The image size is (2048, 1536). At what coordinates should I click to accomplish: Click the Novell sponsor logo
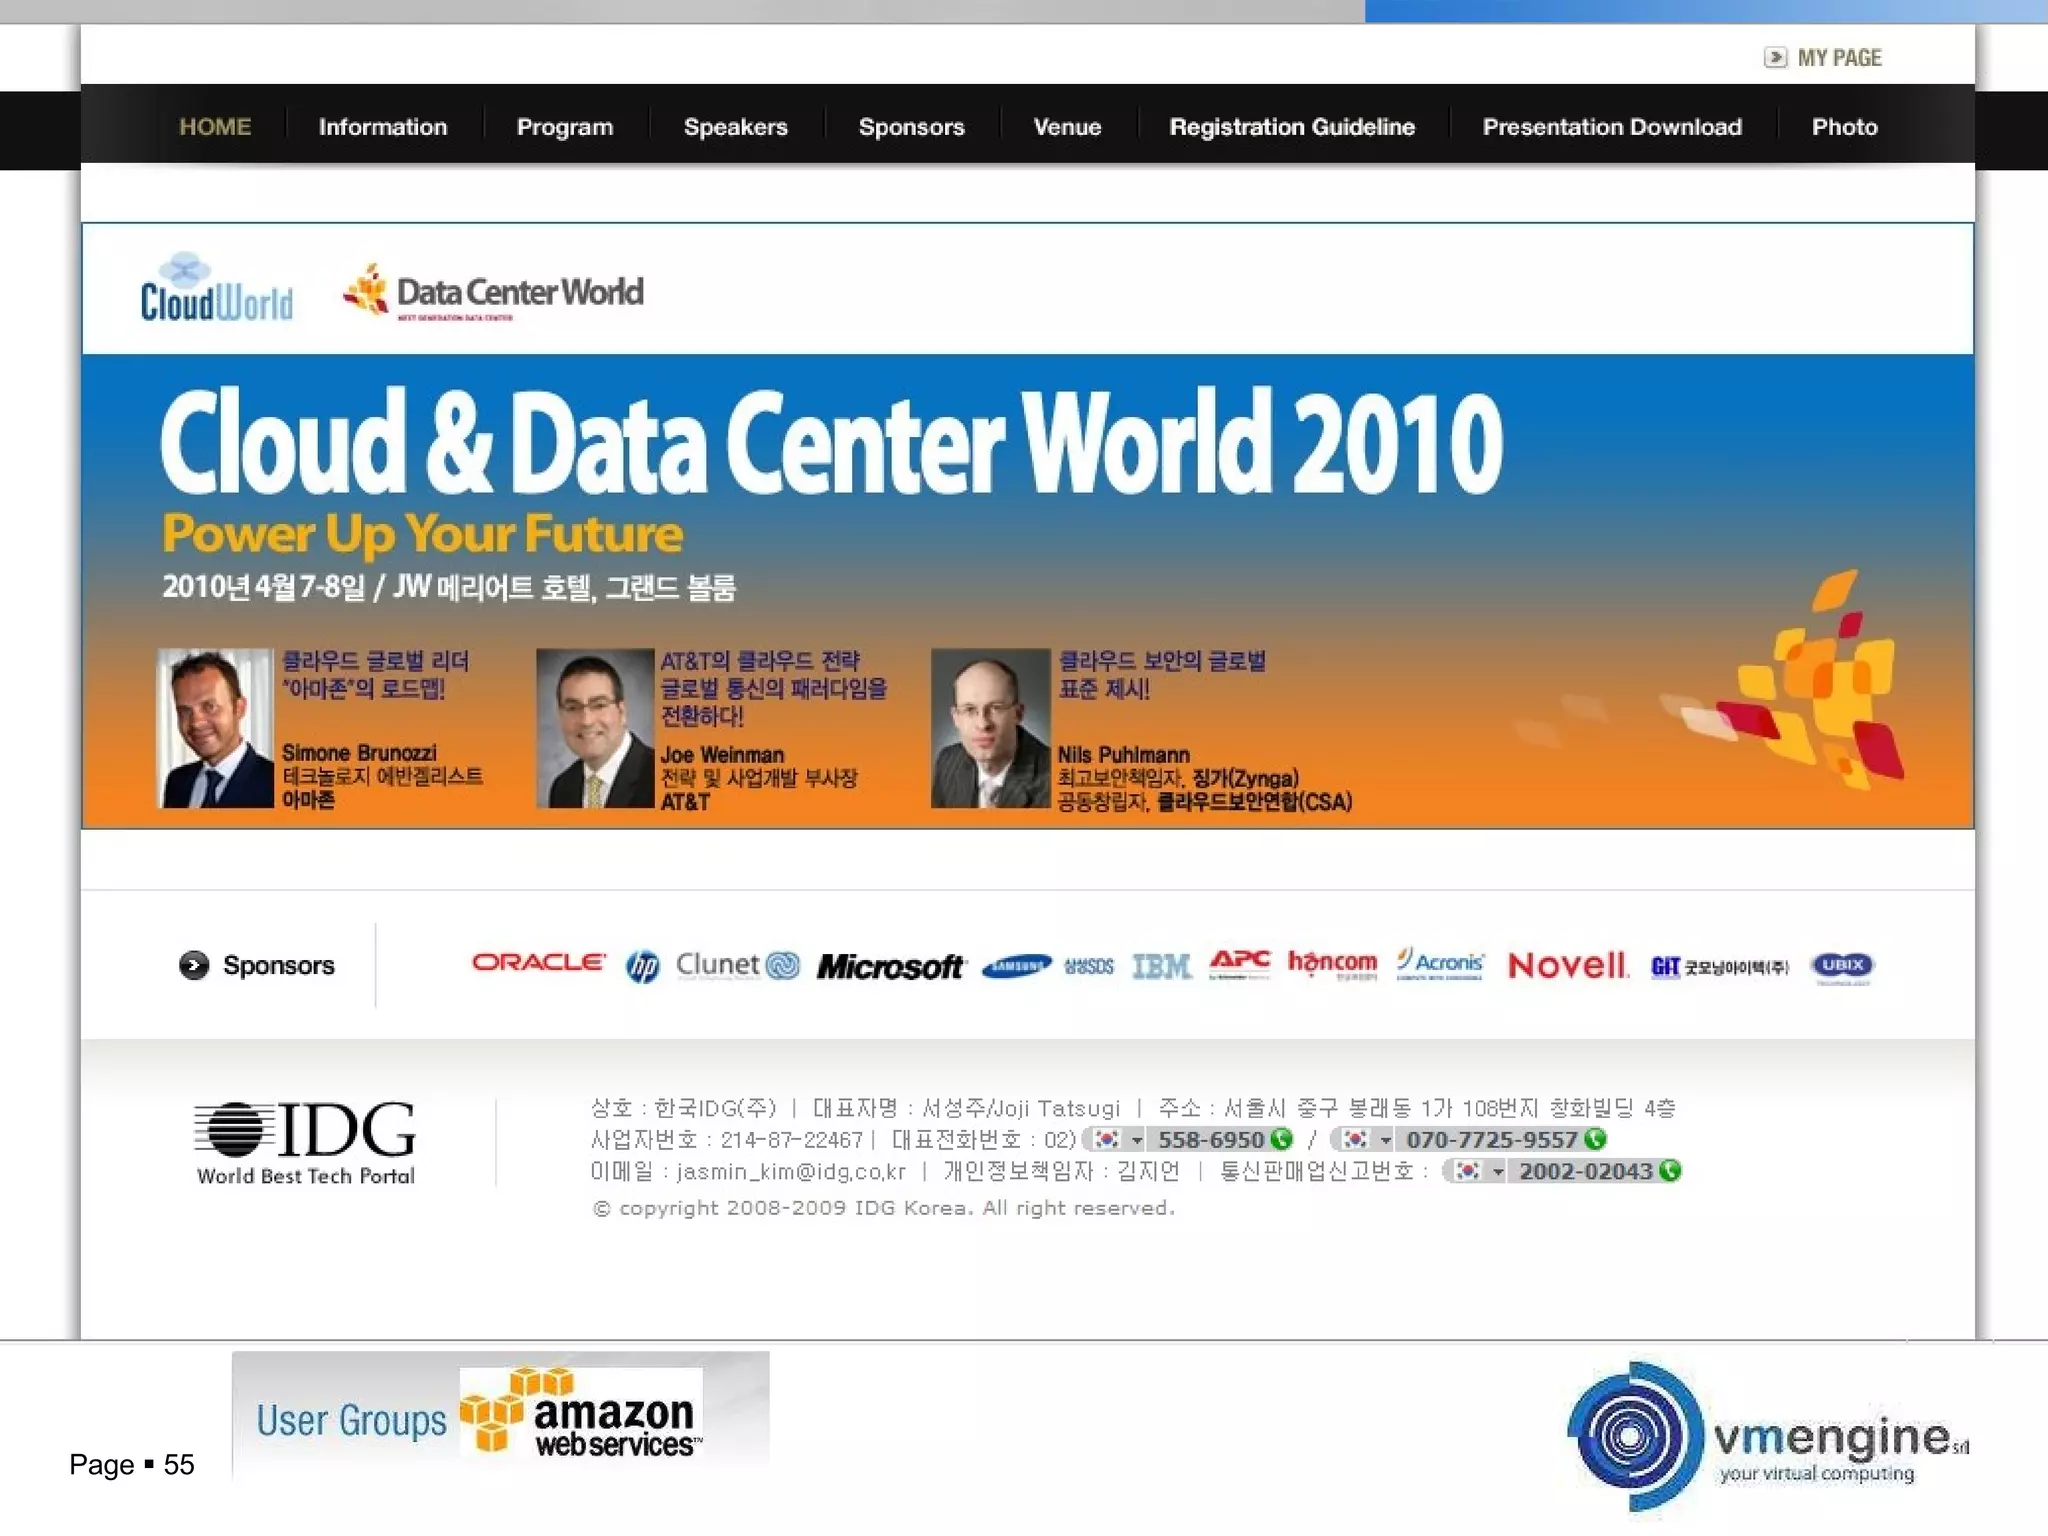pos(1567,966)
